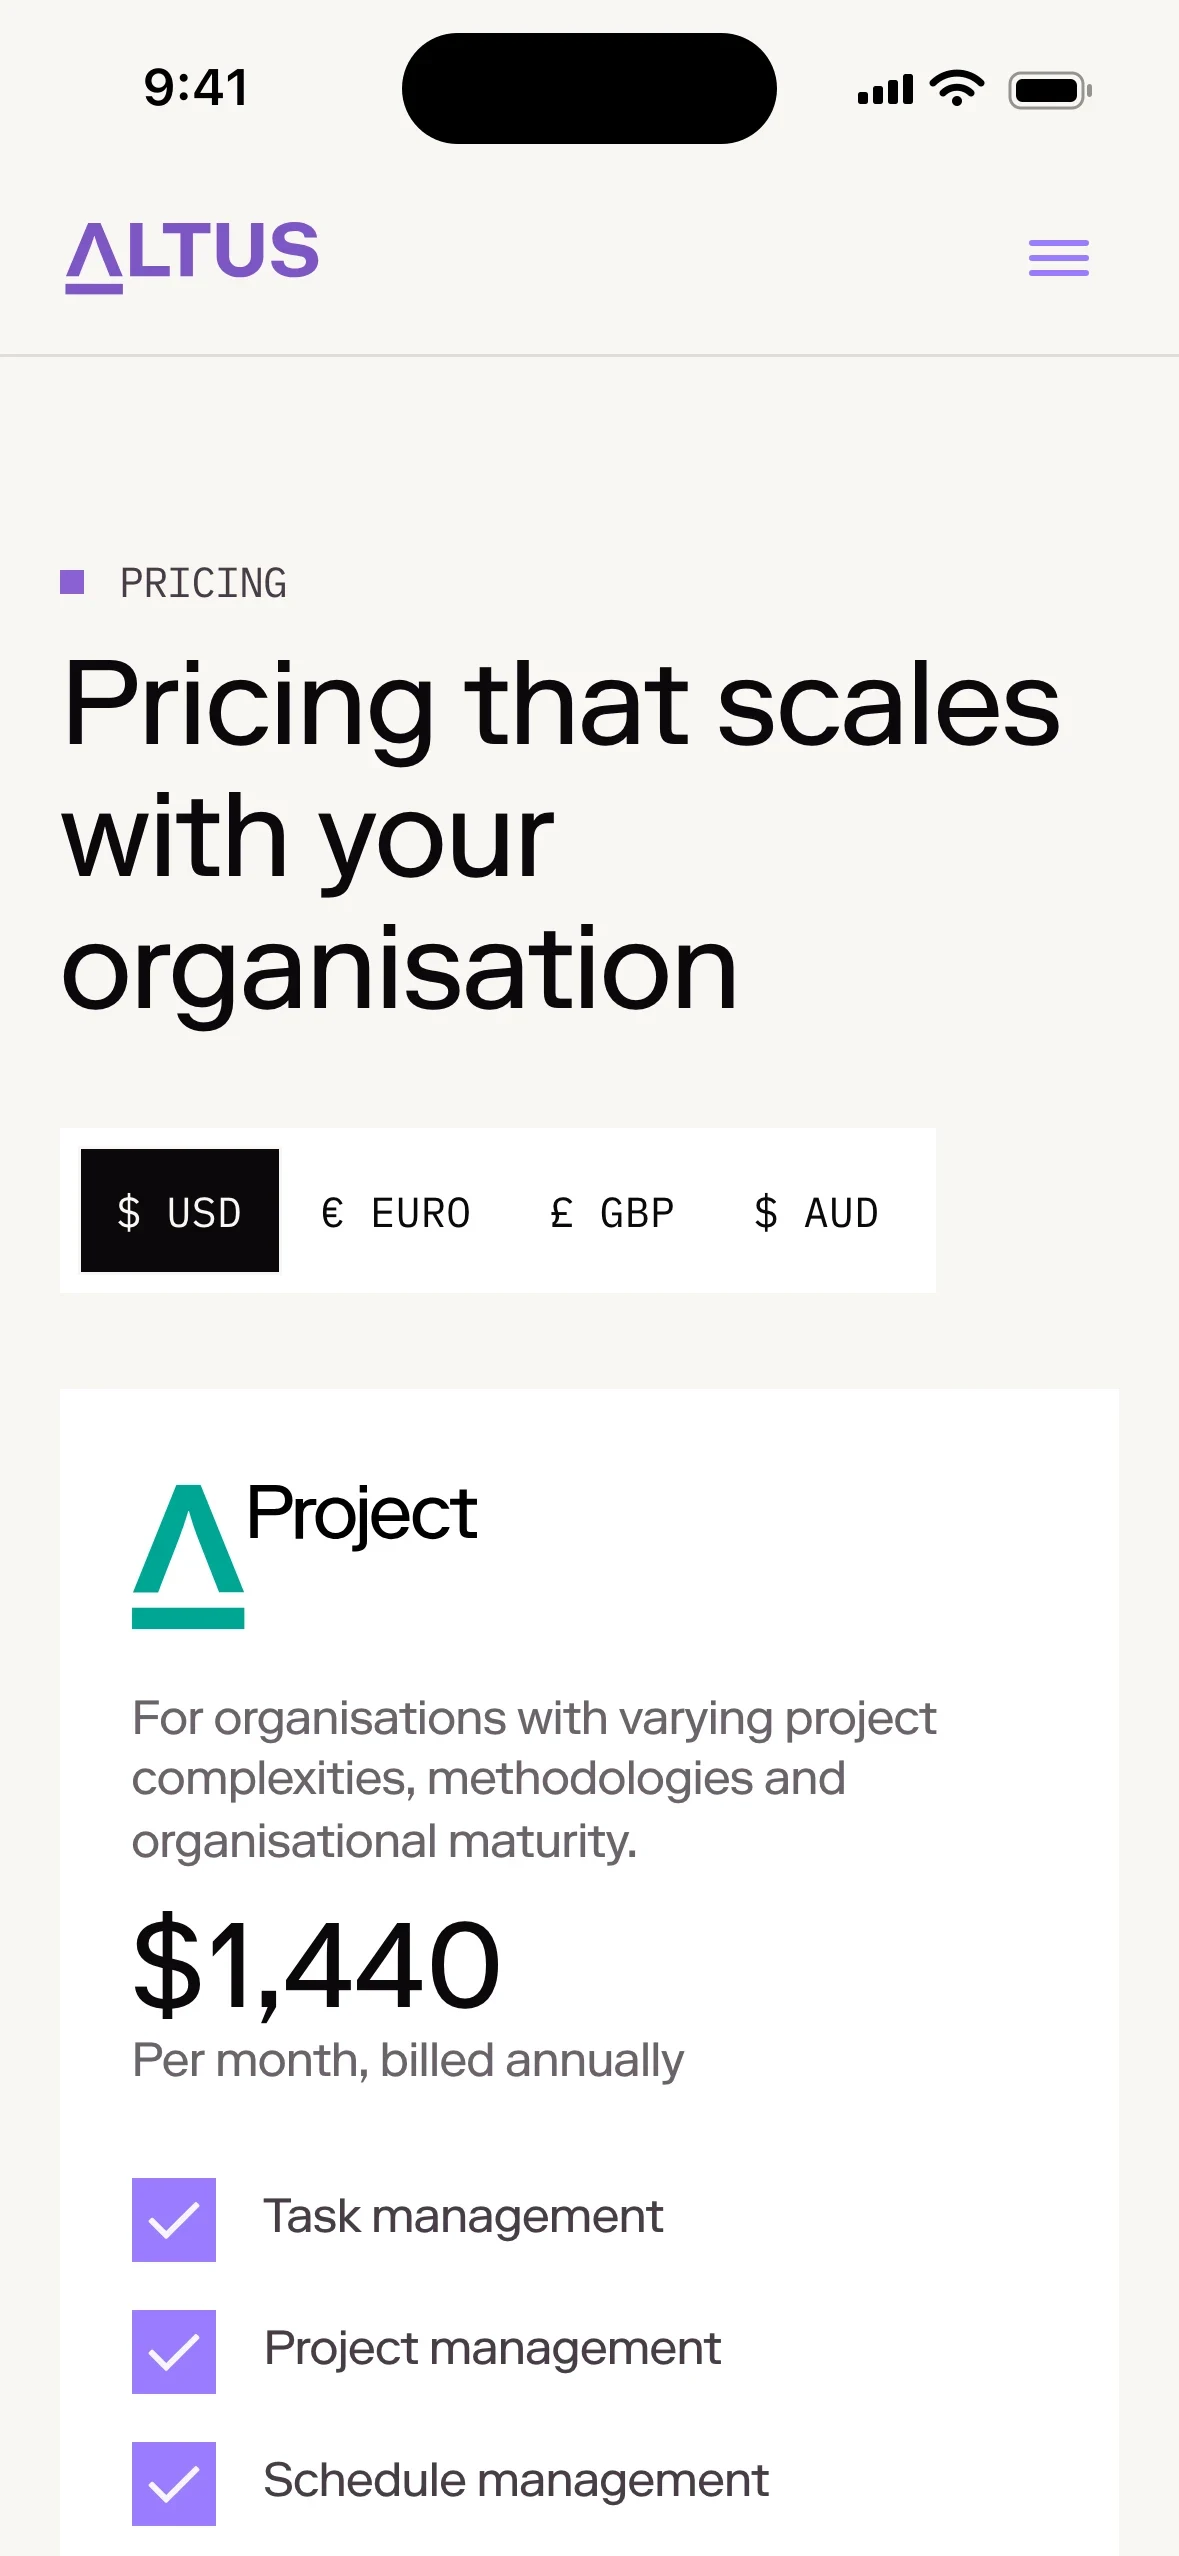Tap the Task management feature label
Viewport: 1179px width, 2556px height.
coord(463,2217)
